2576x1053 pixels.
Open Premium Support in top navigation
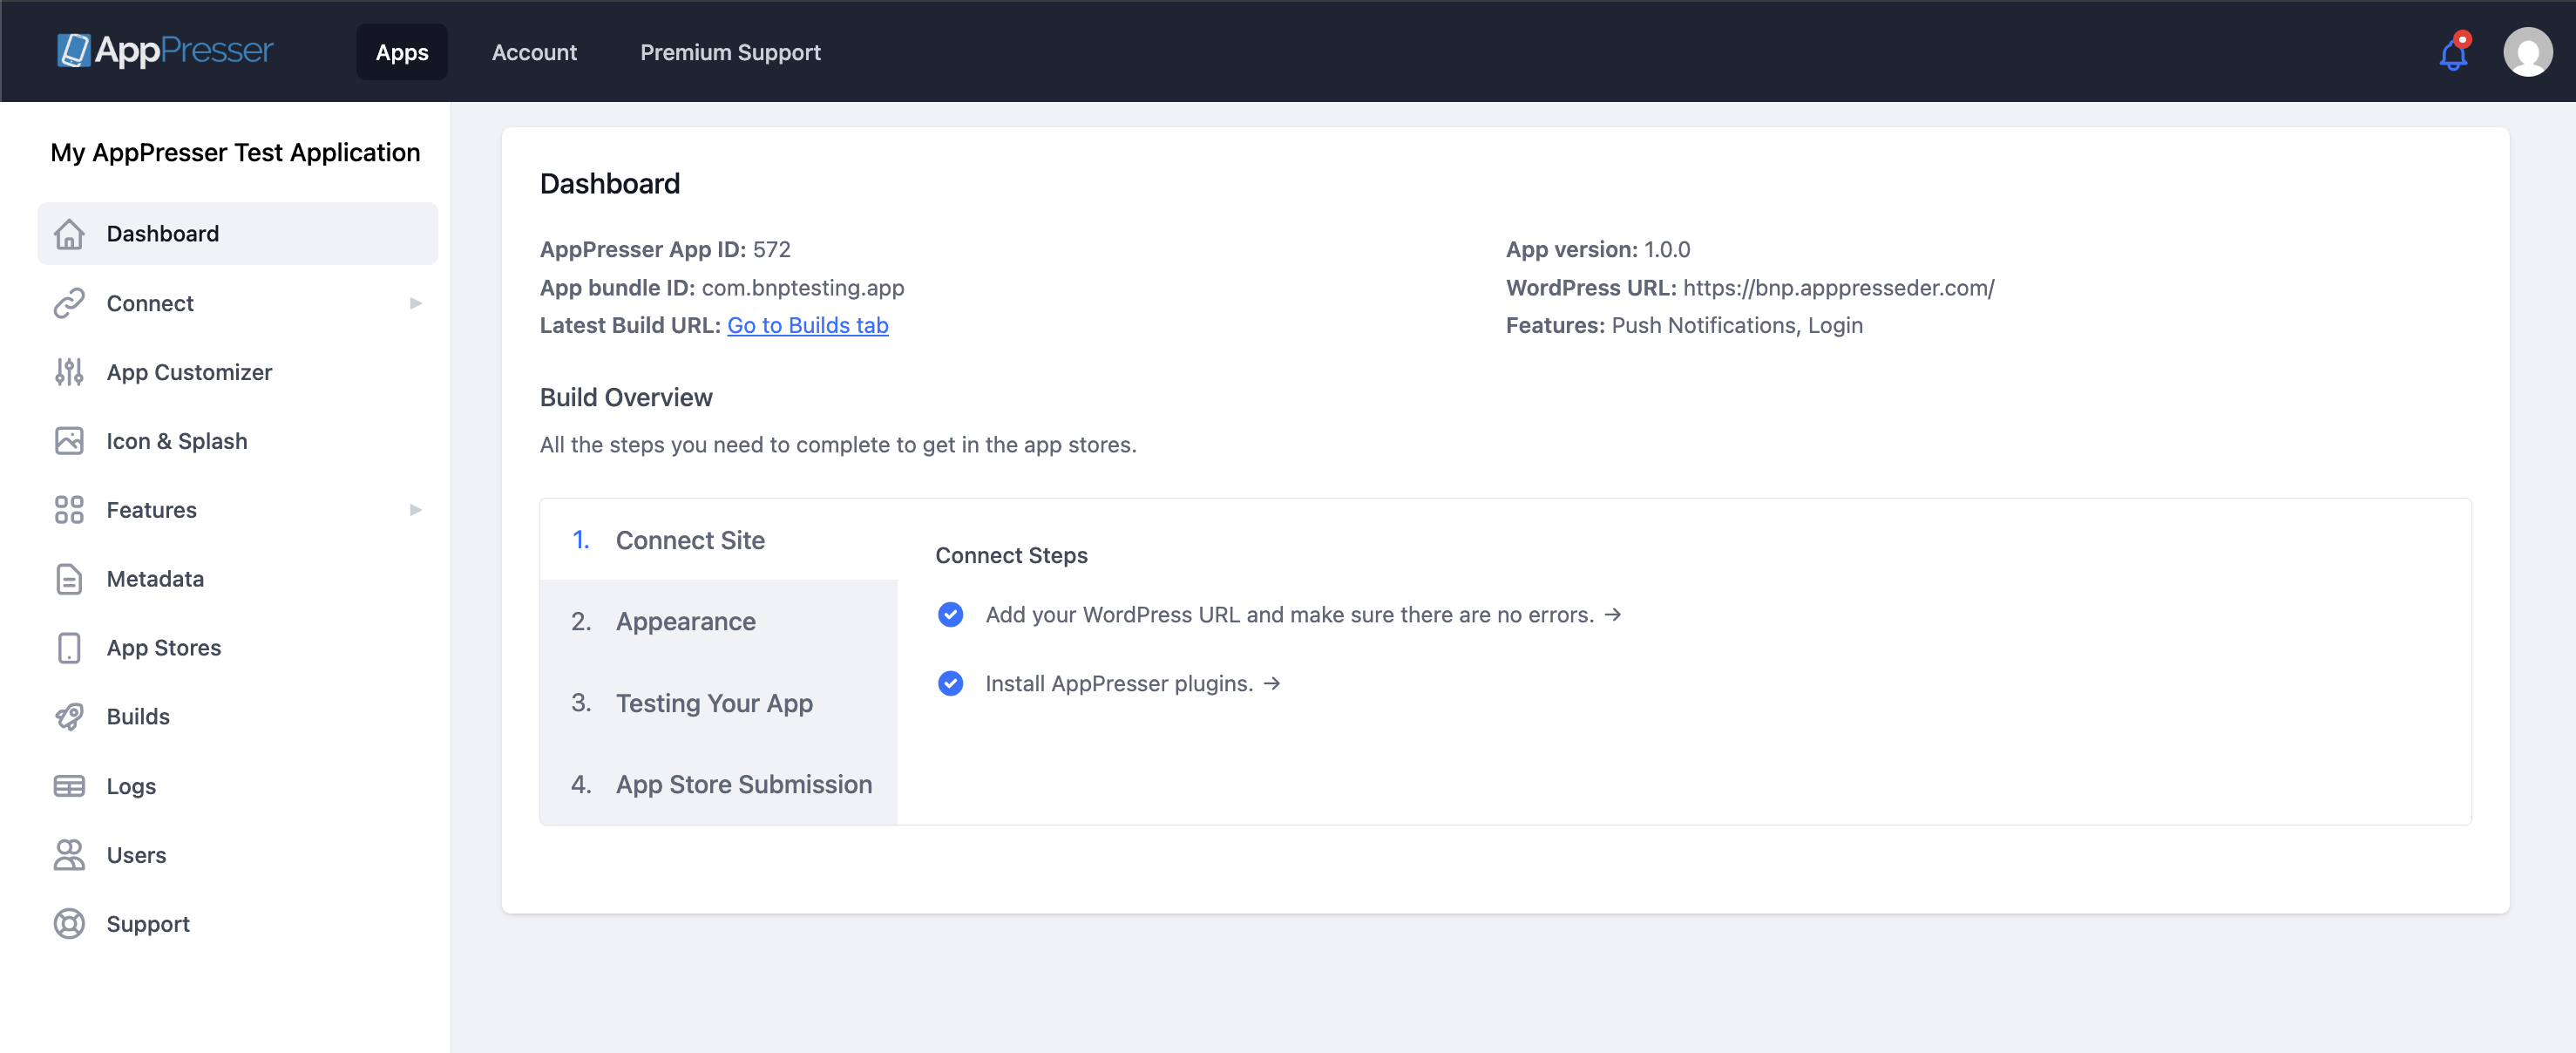[730, 52]
